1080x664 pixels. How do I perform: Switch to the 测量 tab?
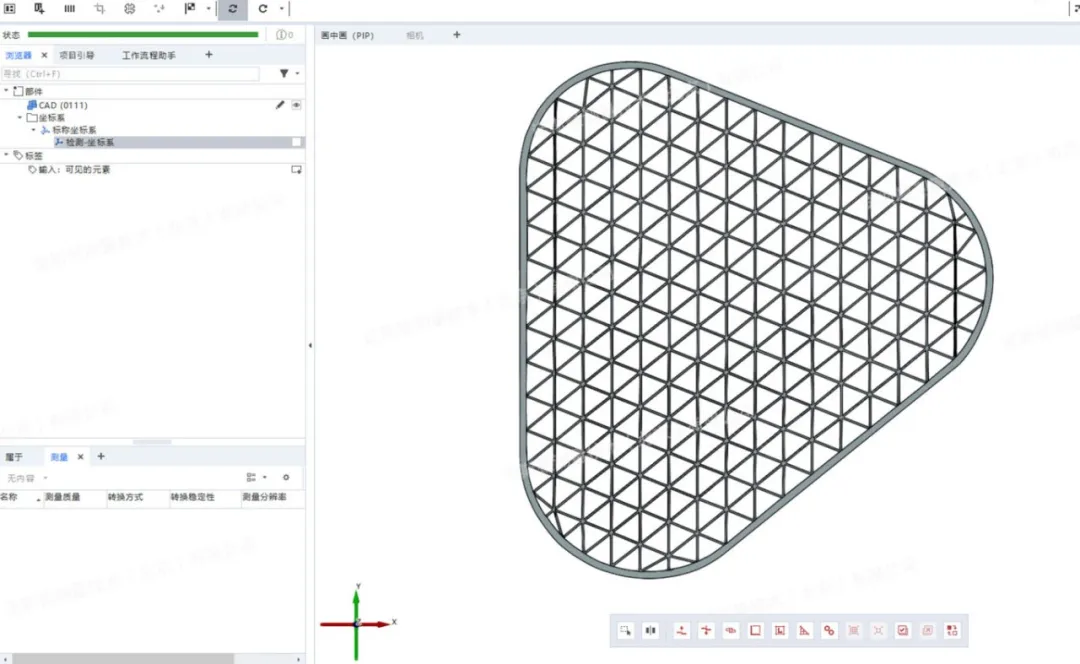(x=59, y=457)
